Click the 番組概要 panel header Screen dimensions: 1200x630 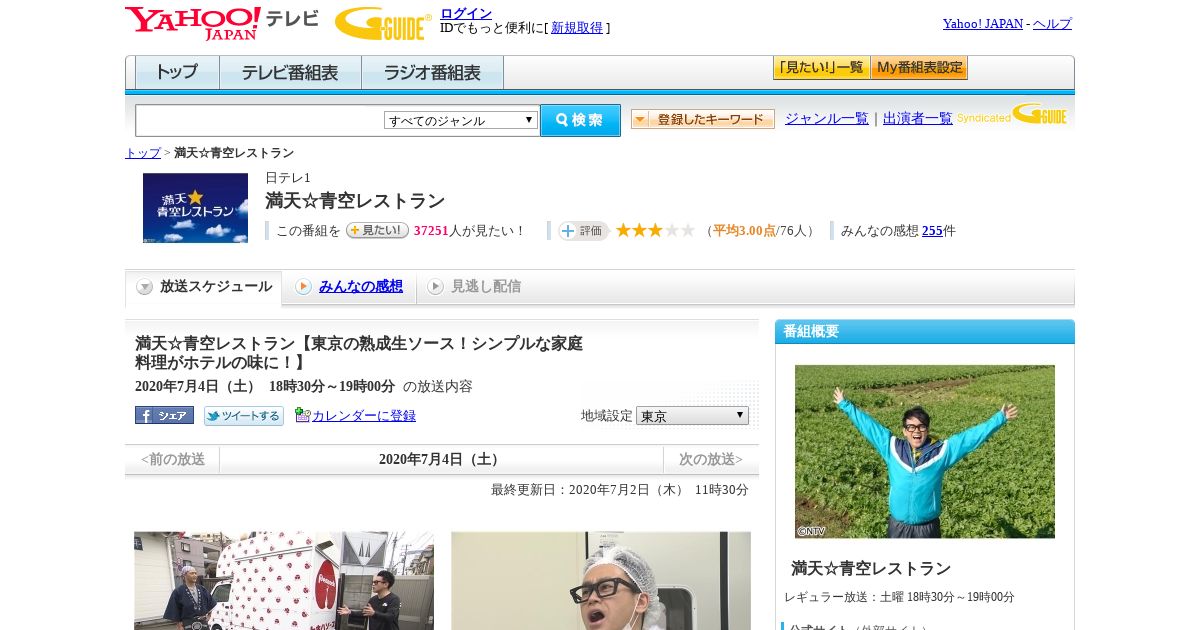tap(925, 332)
